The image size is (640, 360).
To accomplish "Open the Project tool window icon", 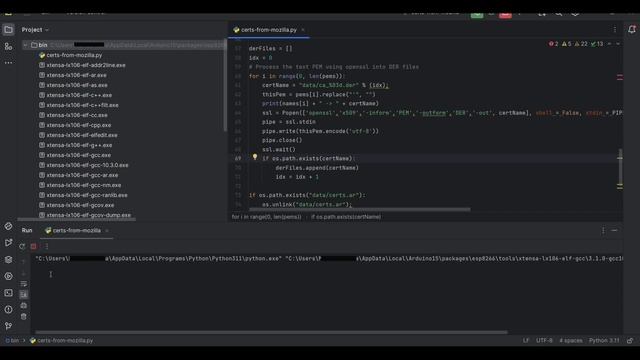I will click(x=8, y=30).
